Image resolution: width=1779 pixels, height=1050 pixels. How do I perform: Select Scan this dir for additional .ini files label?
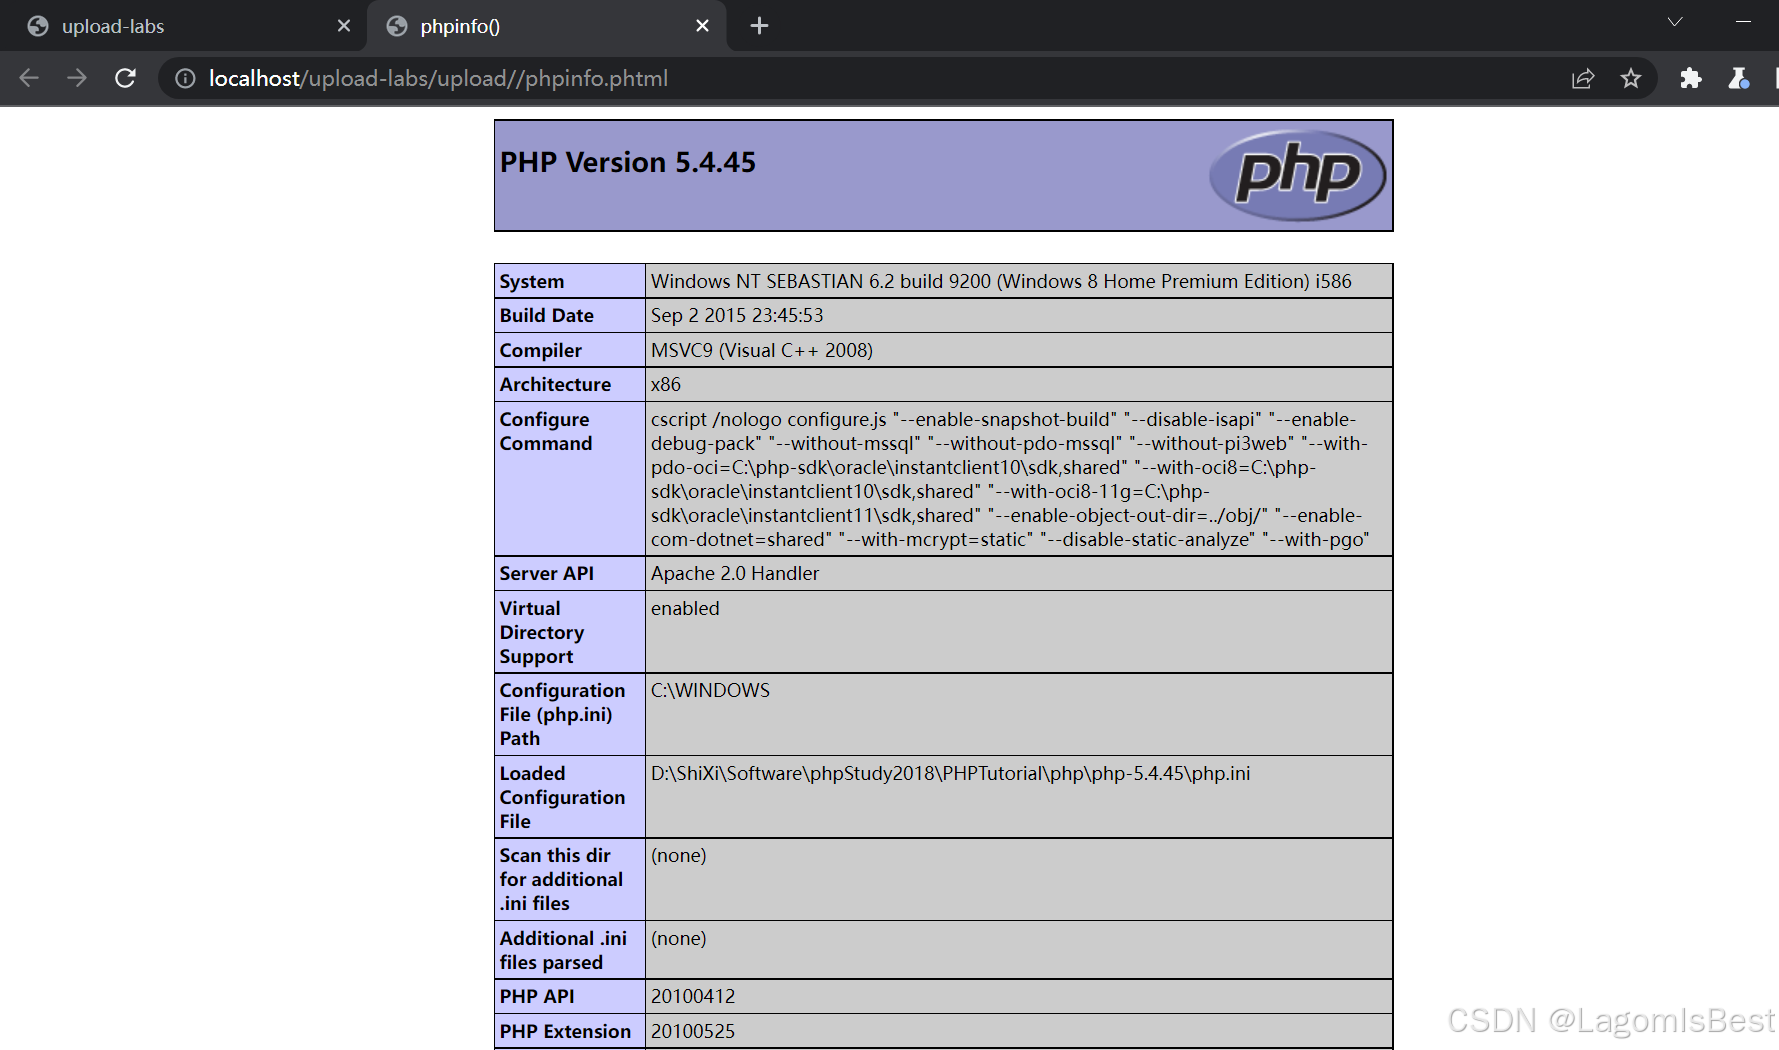(562, 880)
